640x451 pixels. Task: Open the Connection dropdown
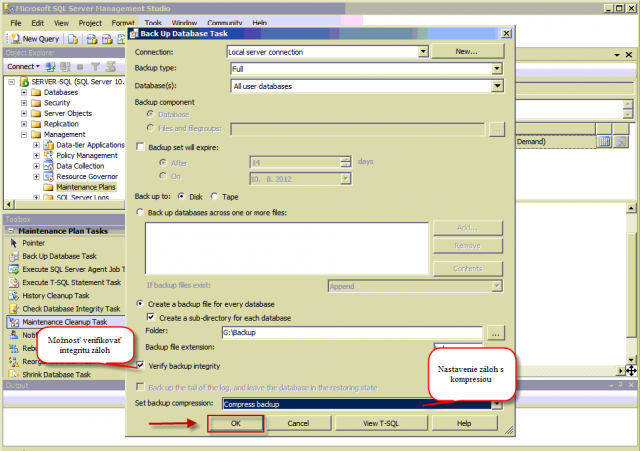[423, 51]
